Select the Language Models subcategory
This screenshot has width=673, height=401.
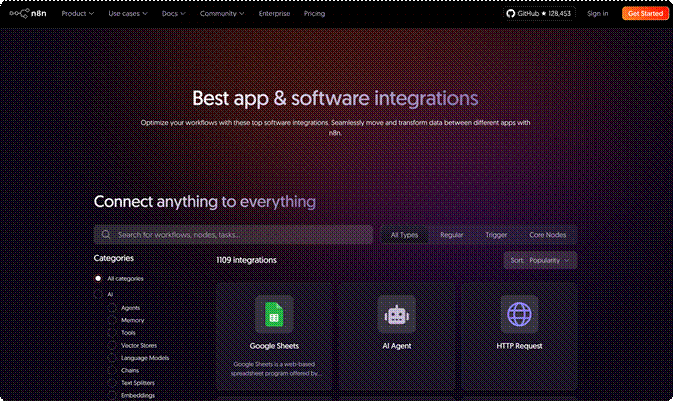(x=112, y=357)
